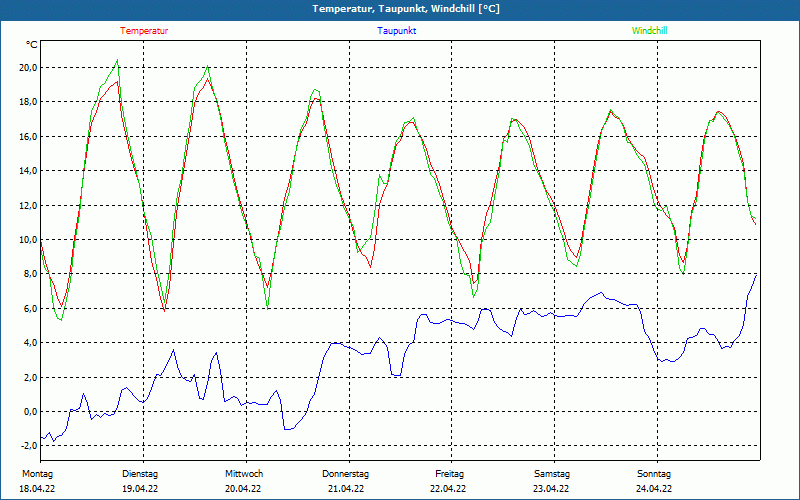Viewport: 800px width, 500px height.
Task: Click the 'Mittwoch' day label
Action: (244, 474)
